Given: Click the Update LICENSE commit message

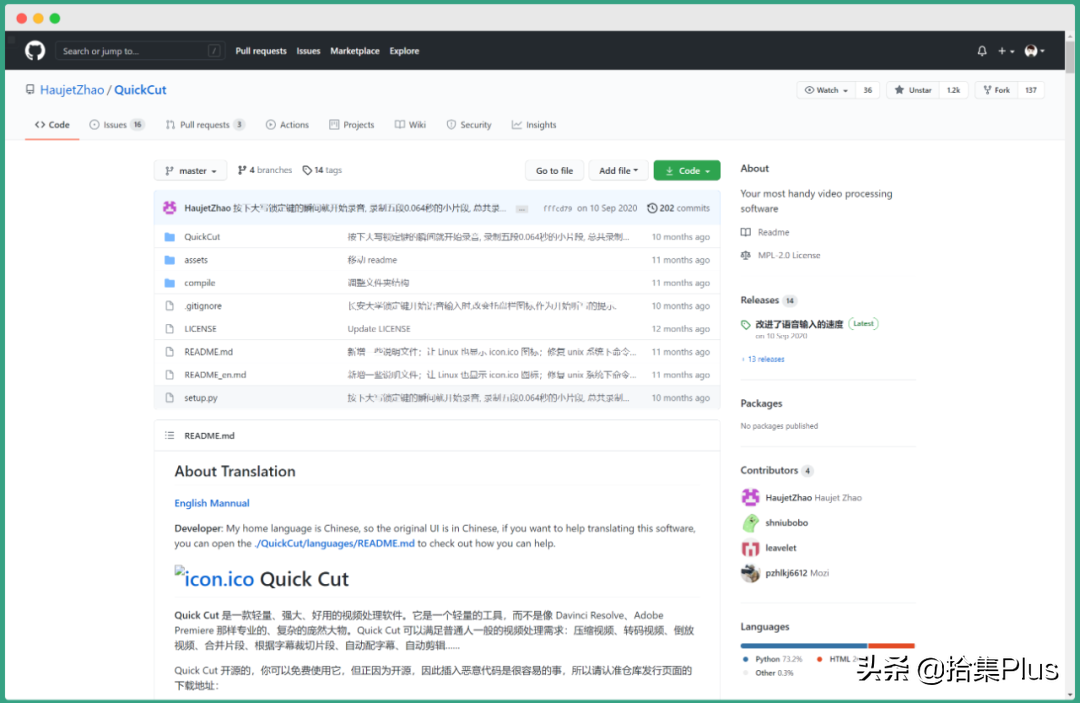Looking at the screenshot, I should (379, 329).
